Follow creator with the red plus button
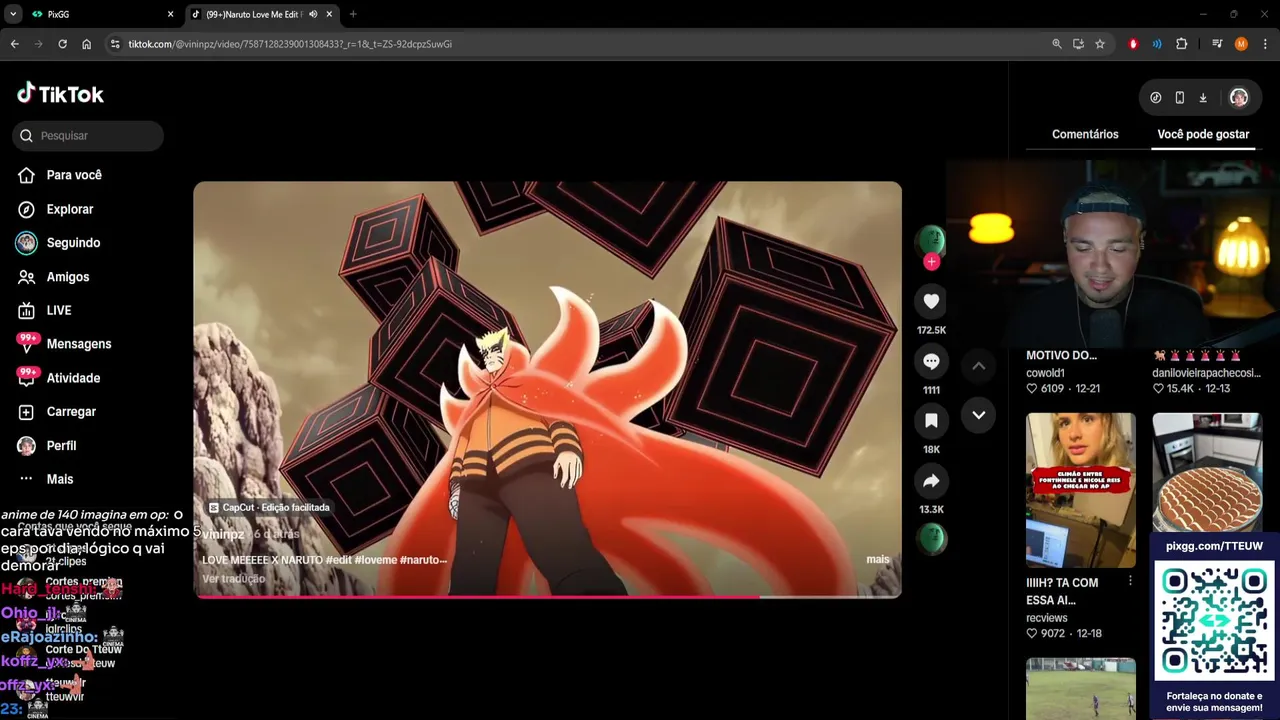This screenshot has height=720, width=1280. (931, 262)
